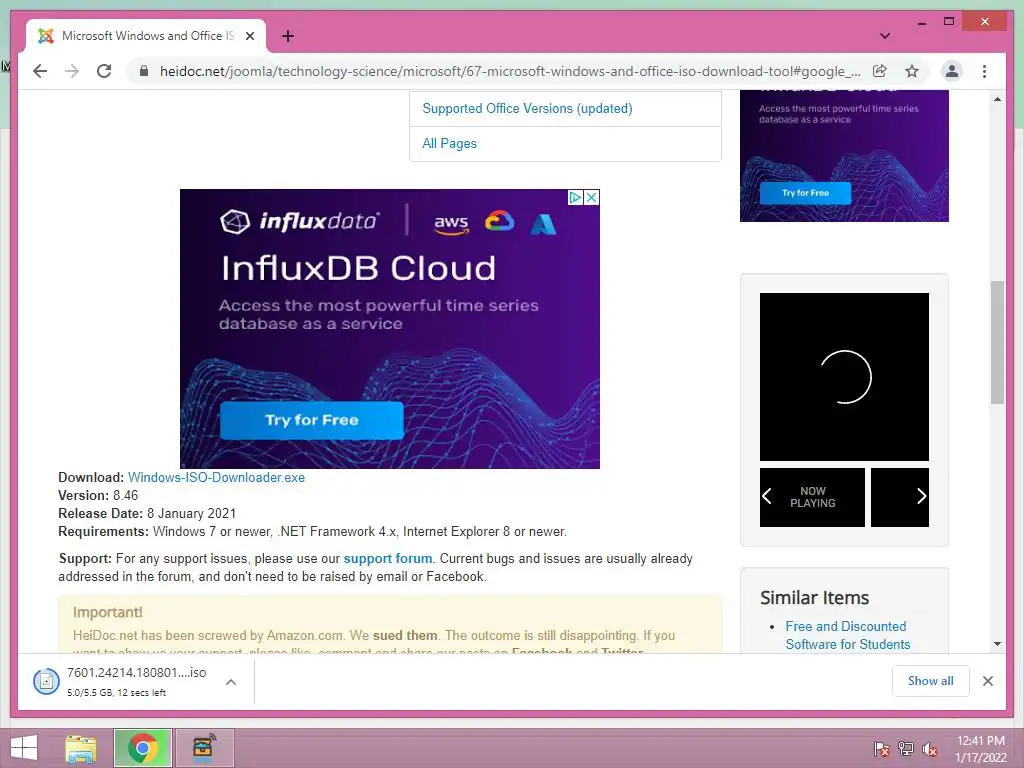1024x768 pixels.
Task: Select 'Release Date: 8 January 2021' text
Action: (x=147, y=513)
